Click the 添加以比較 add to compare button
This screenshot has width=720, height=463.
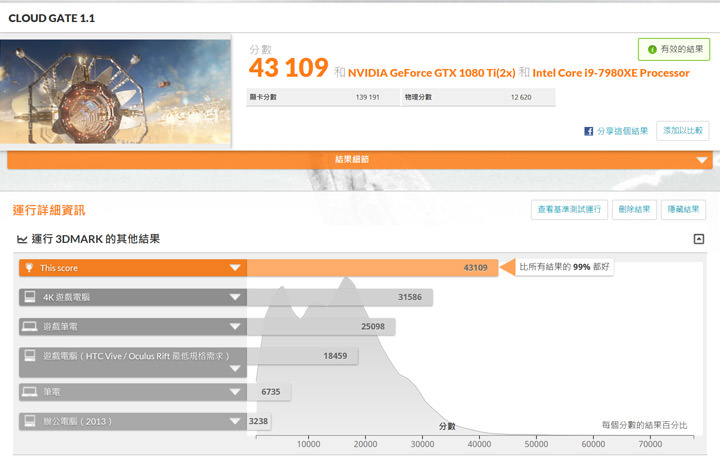pyautogui.click(x=682, y=131)
